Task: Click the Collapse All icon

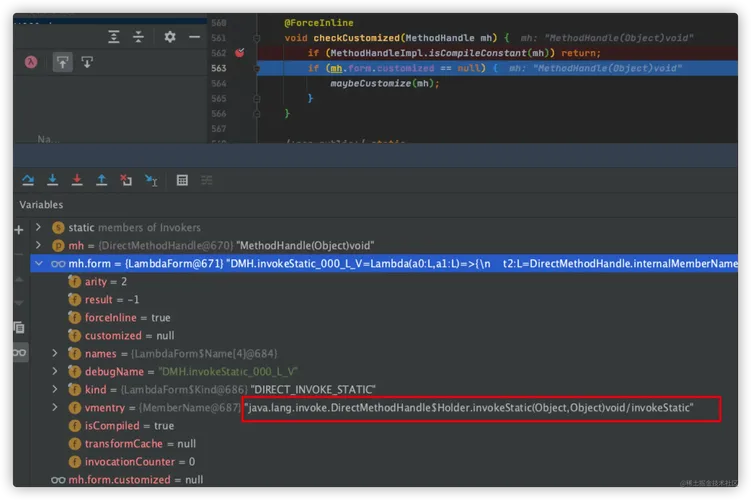Action: tap(138, 37)
